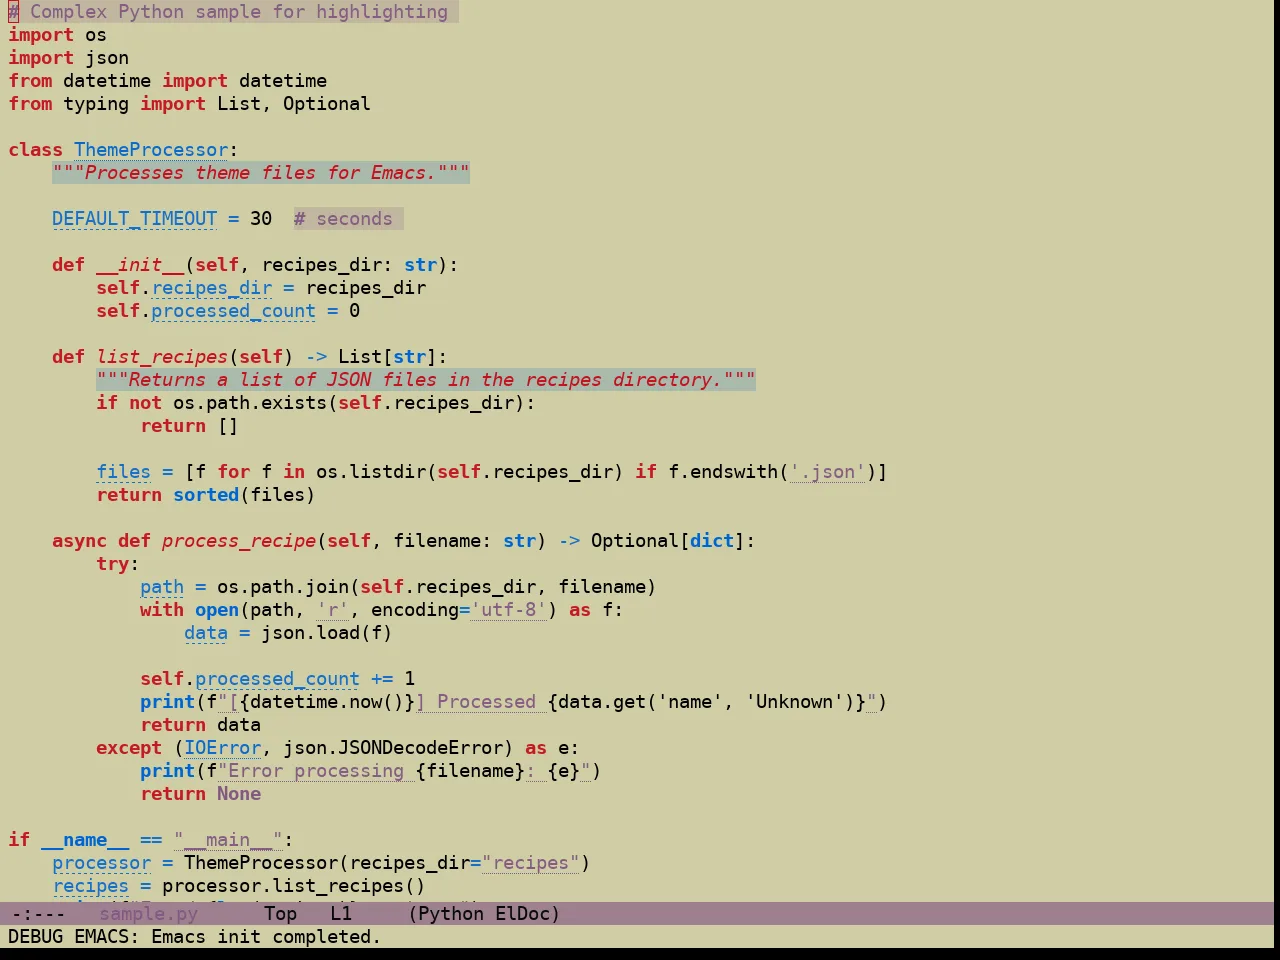Click the "sample.py" buffer name in mode line
Screen dimensions: 1280x960
tap(148, 914)
